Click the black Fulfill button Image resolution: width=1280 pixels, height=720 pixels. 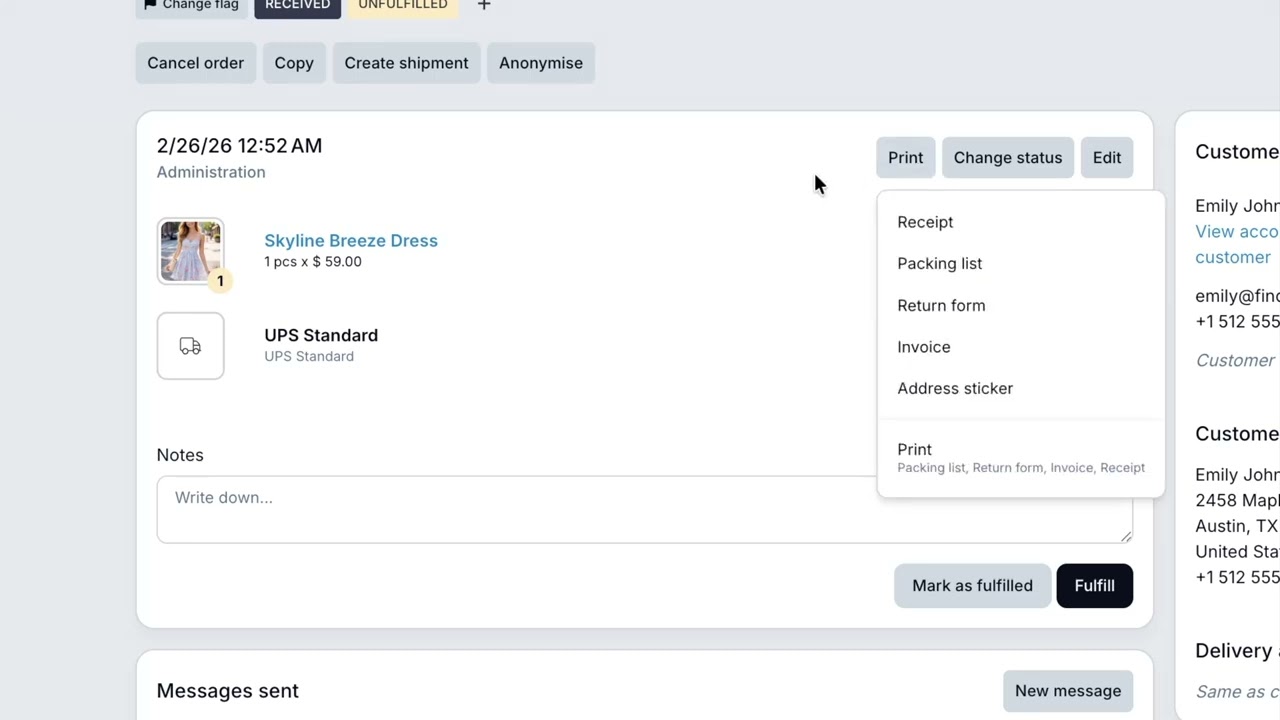click(1094, 586)
